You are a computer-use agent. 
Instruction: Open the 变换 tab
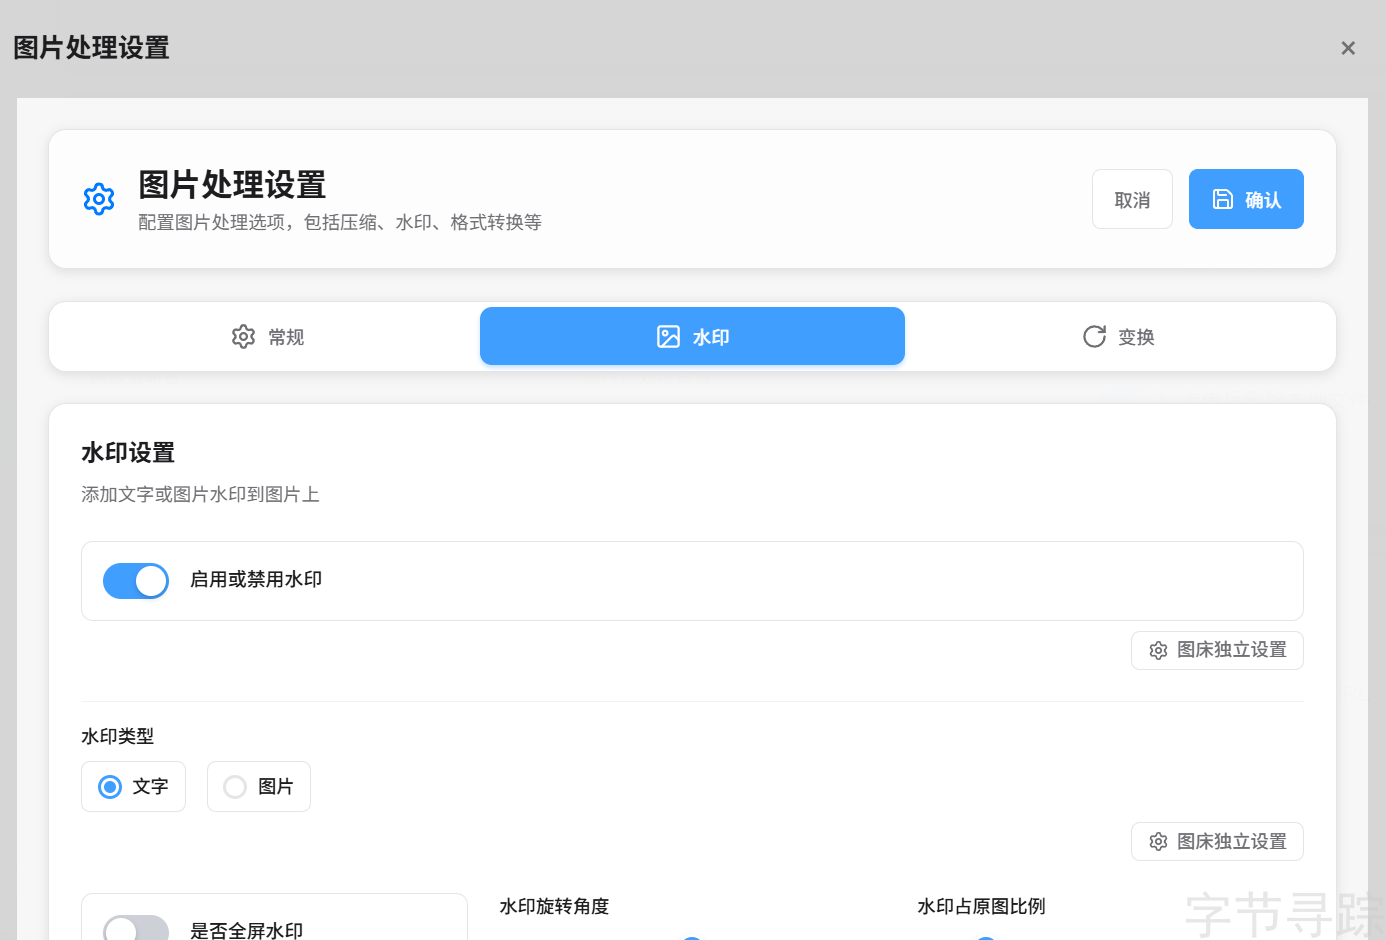point(1118,337)
